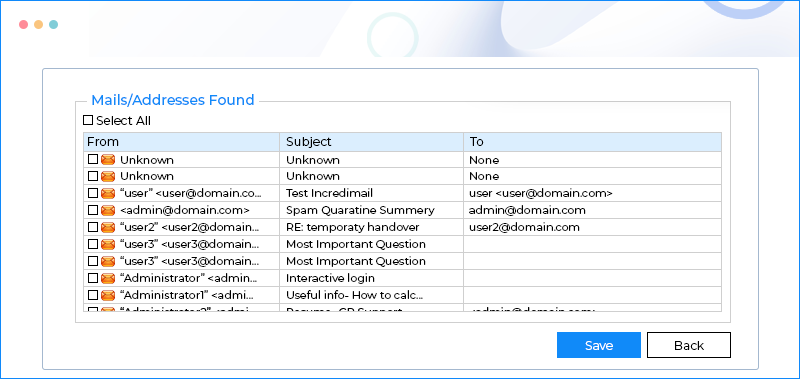
Task: Minimize window using yellow dot
Action: click(x=38, y=24)
